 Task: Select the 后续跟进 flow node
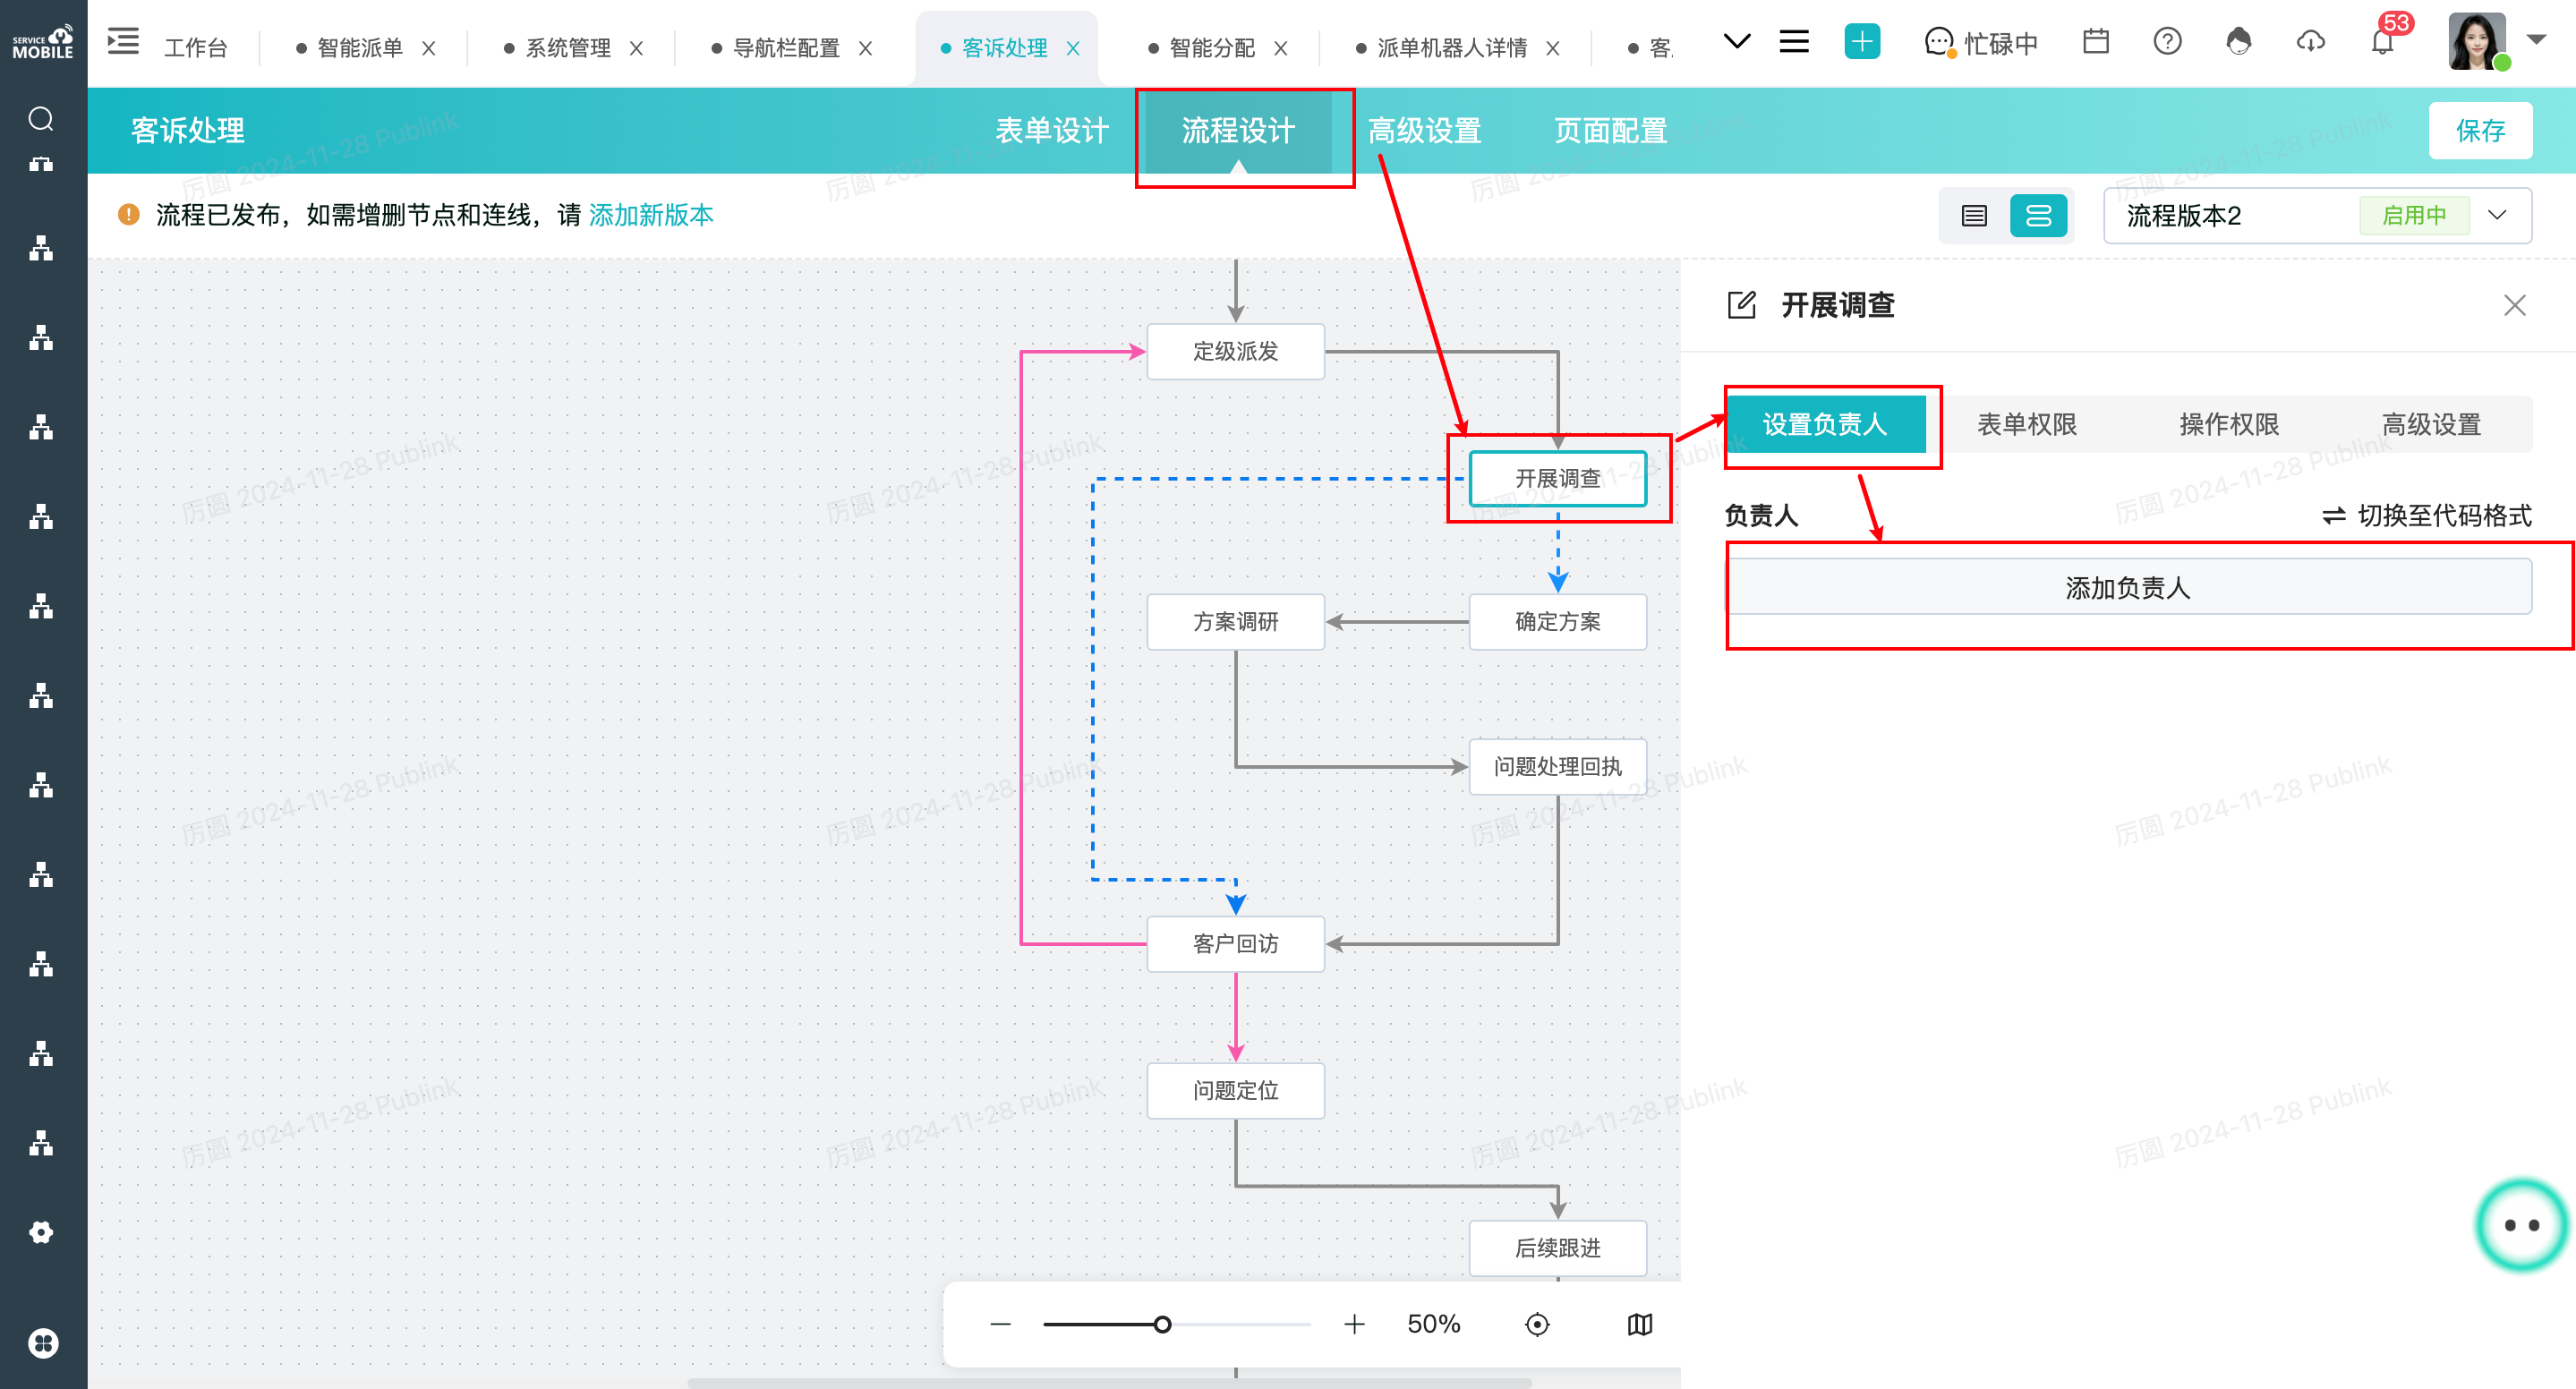pyautogui.click(x=1557, y=1247)
